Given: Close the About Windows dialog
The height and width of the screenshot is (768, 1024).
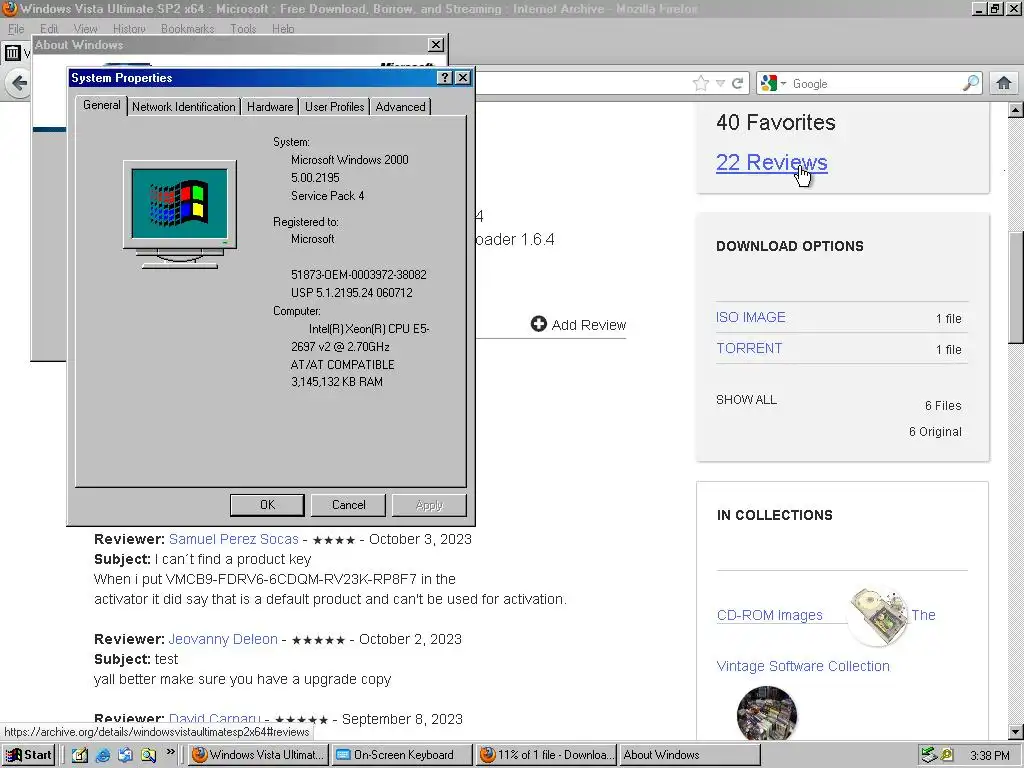Looking at the screenshot, I should pos(436,45).
